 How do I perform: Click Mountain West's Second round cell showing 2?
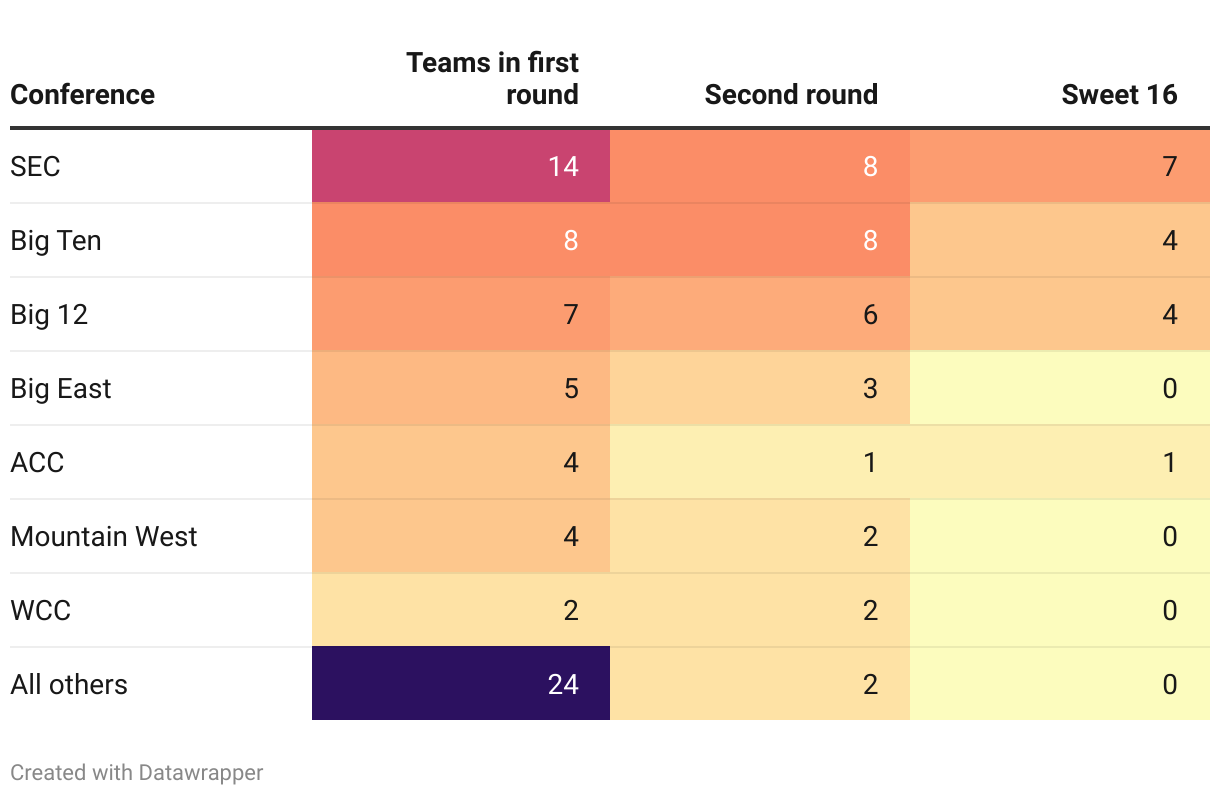[x=760, y=537]
